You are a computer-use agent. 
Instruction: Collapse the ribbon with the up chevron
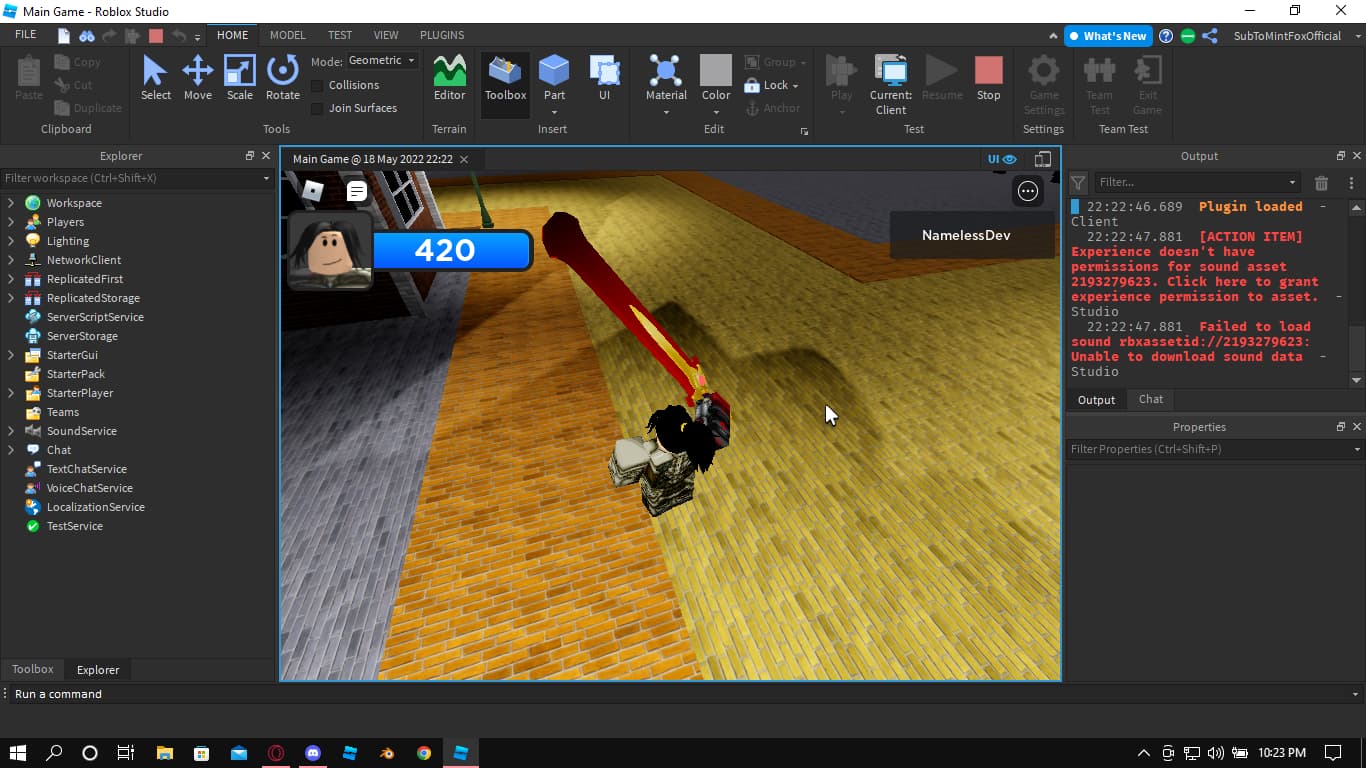tap(1053, 36)
